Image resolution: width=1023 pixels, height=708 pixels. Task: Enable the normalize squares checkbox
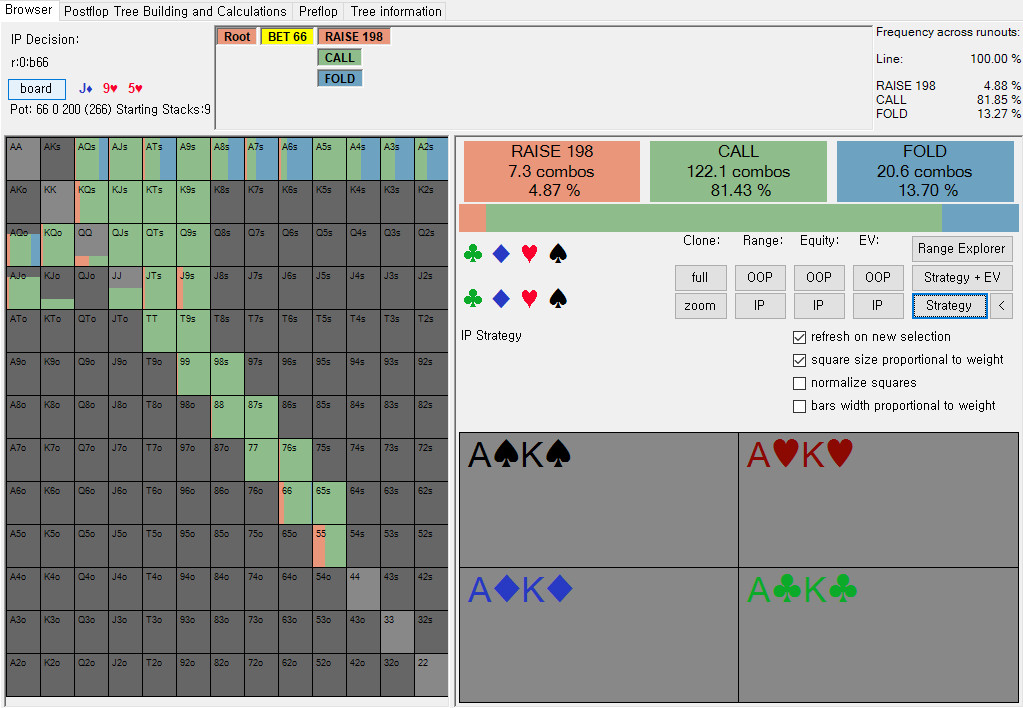[799, 383]
